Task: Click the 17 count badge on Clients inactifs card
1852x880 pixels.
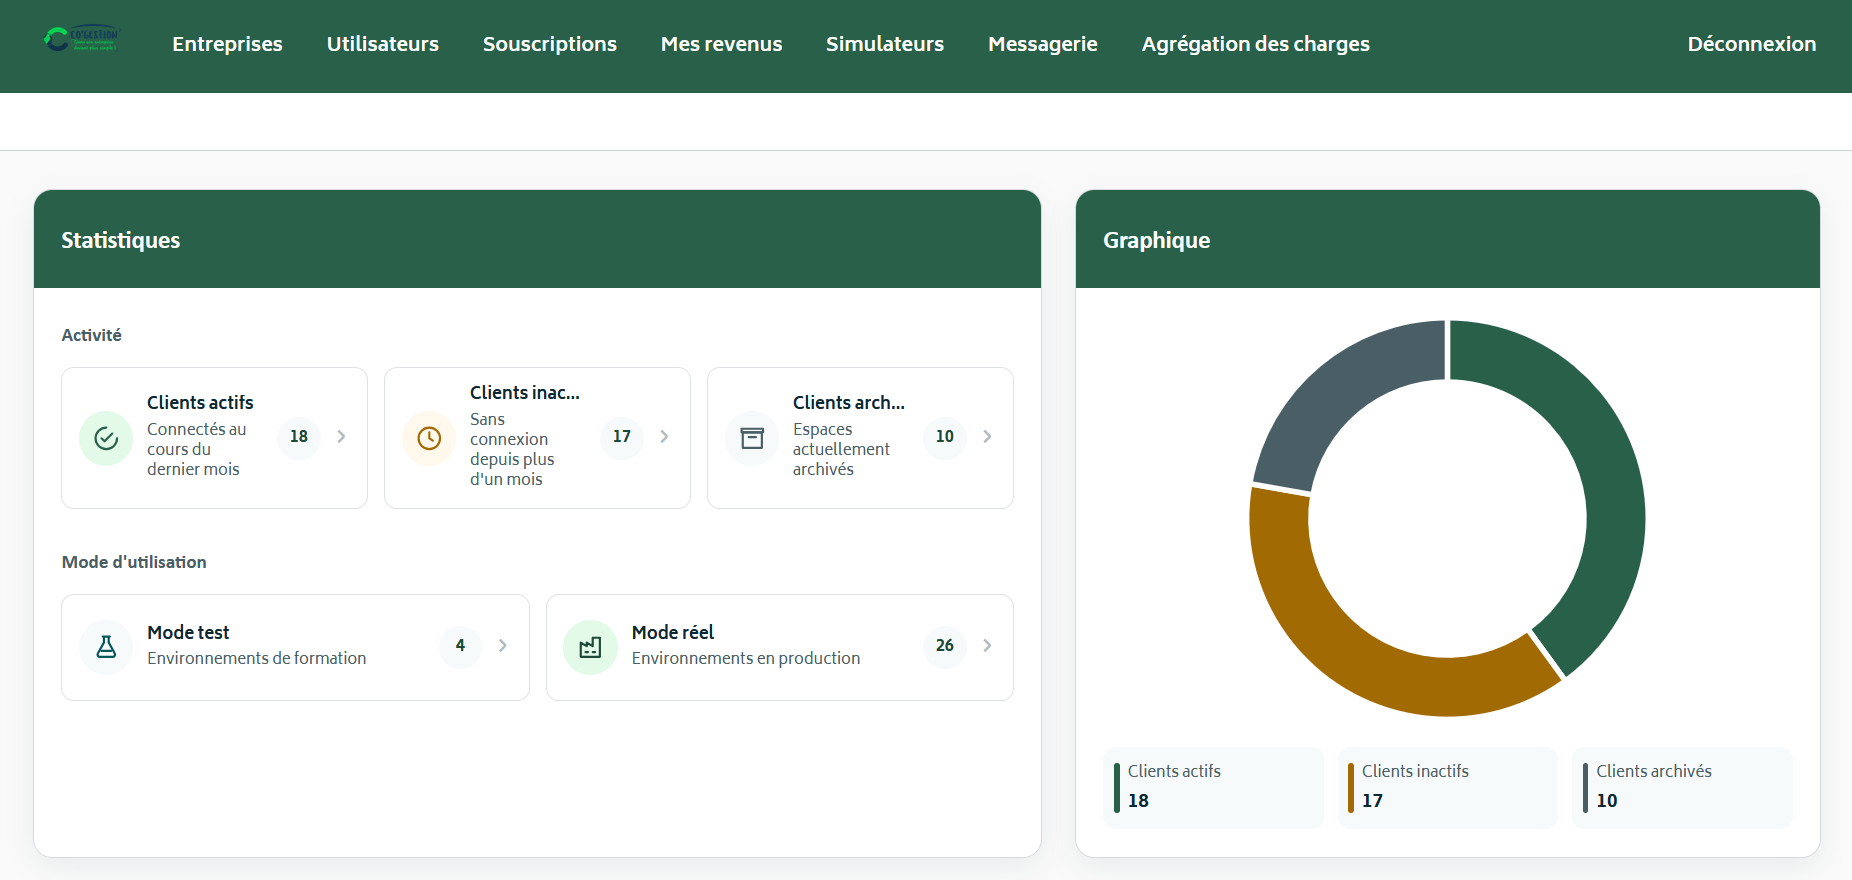Action: pos(622,436)
